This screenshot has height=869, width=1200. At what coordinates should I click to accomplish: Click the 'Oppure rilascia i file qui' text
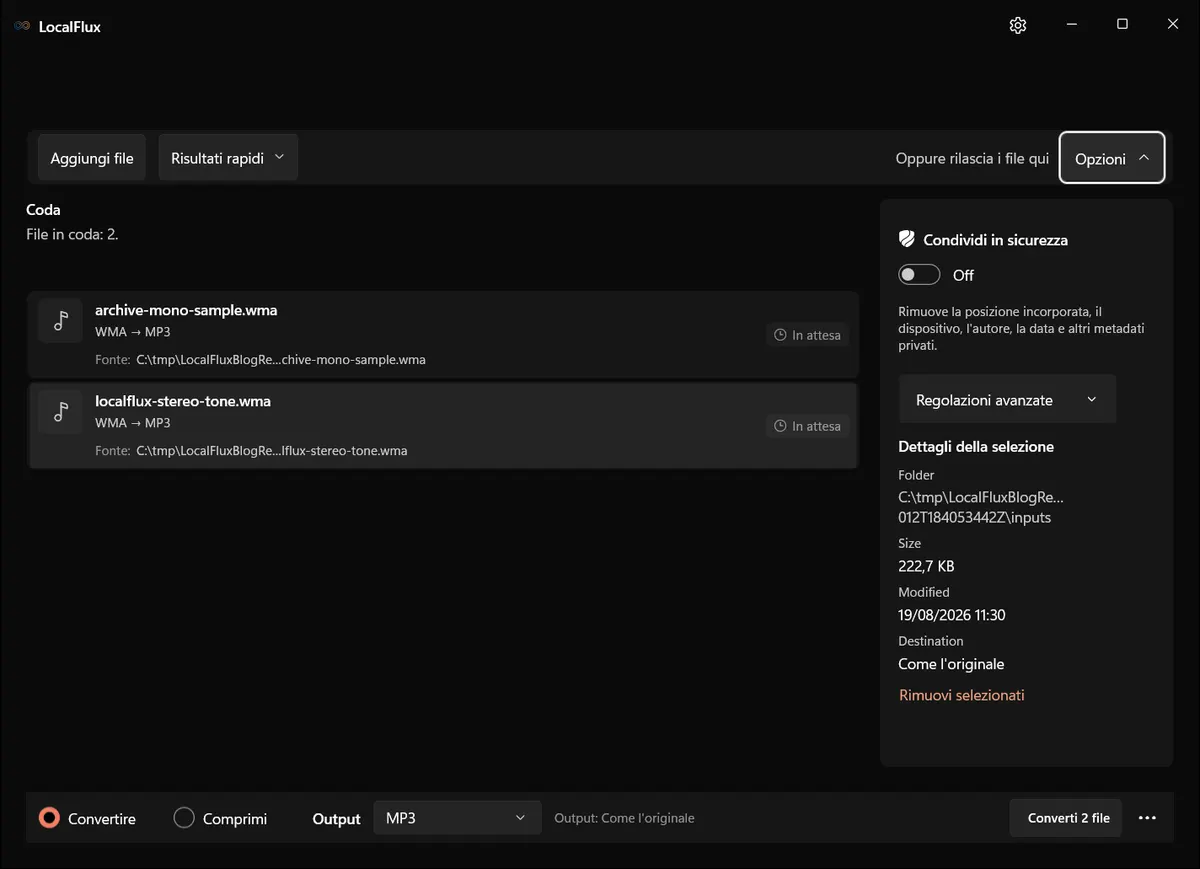[x=972, y=158]
